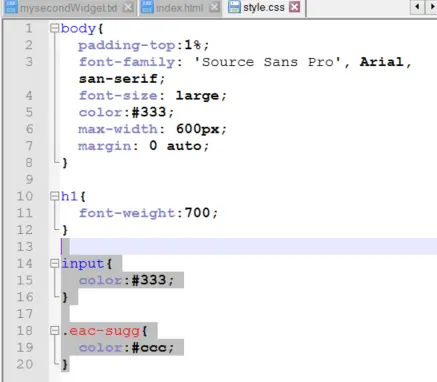Click the 'san-serif' value text
The image size is (437, 382).
[x=118, y=79]
